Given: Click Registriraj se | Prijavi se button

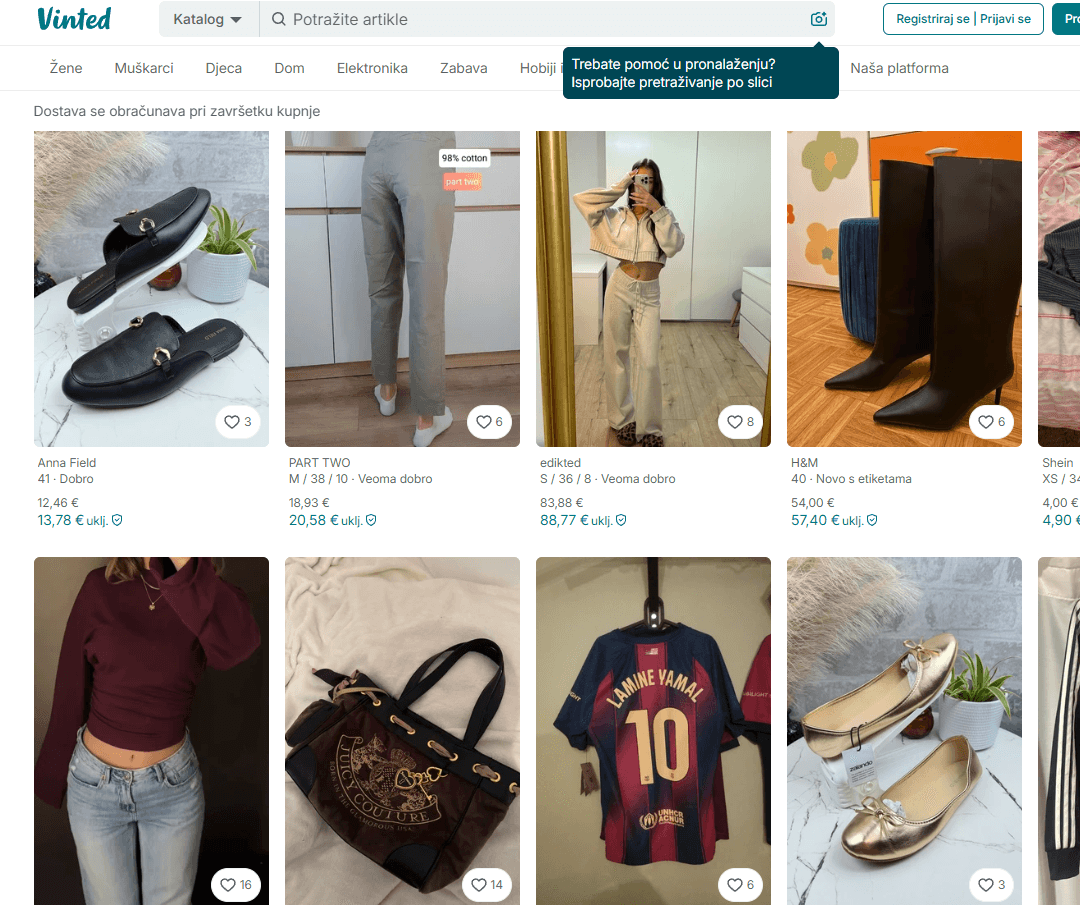Looking at the screenshot, I should tap(963, 19).
